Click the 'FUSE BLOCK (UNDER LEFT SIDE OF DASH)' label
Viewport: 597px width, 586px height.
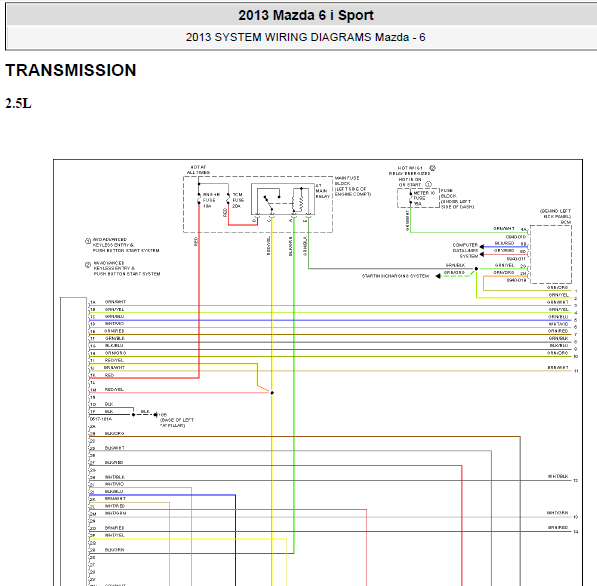tap(457, 199)
